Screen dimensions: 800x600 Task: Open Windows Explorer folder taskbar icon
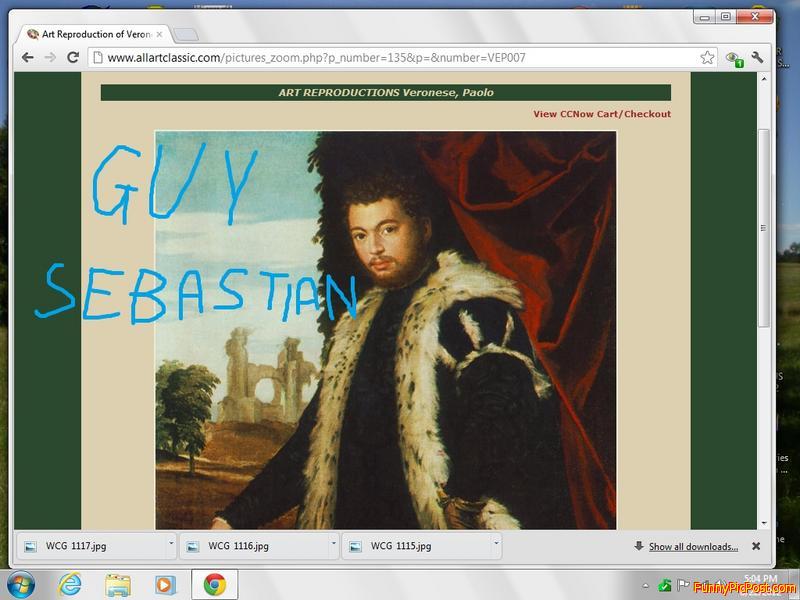(117, 585)
